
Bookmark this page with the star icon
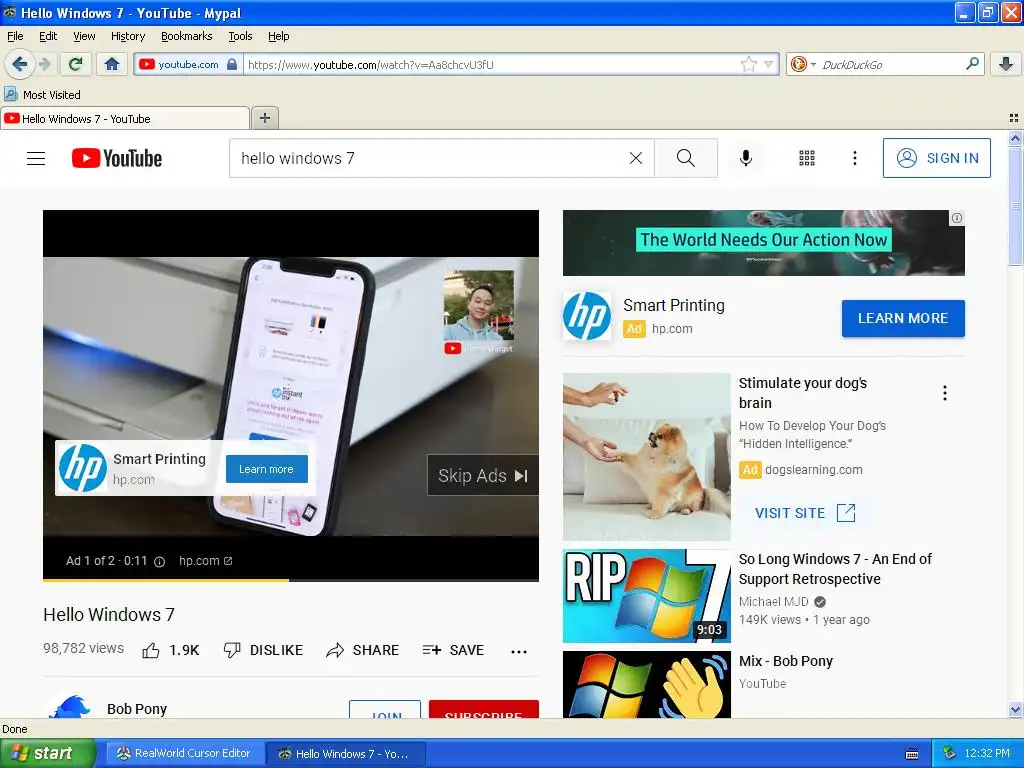[x=748, y=64]
